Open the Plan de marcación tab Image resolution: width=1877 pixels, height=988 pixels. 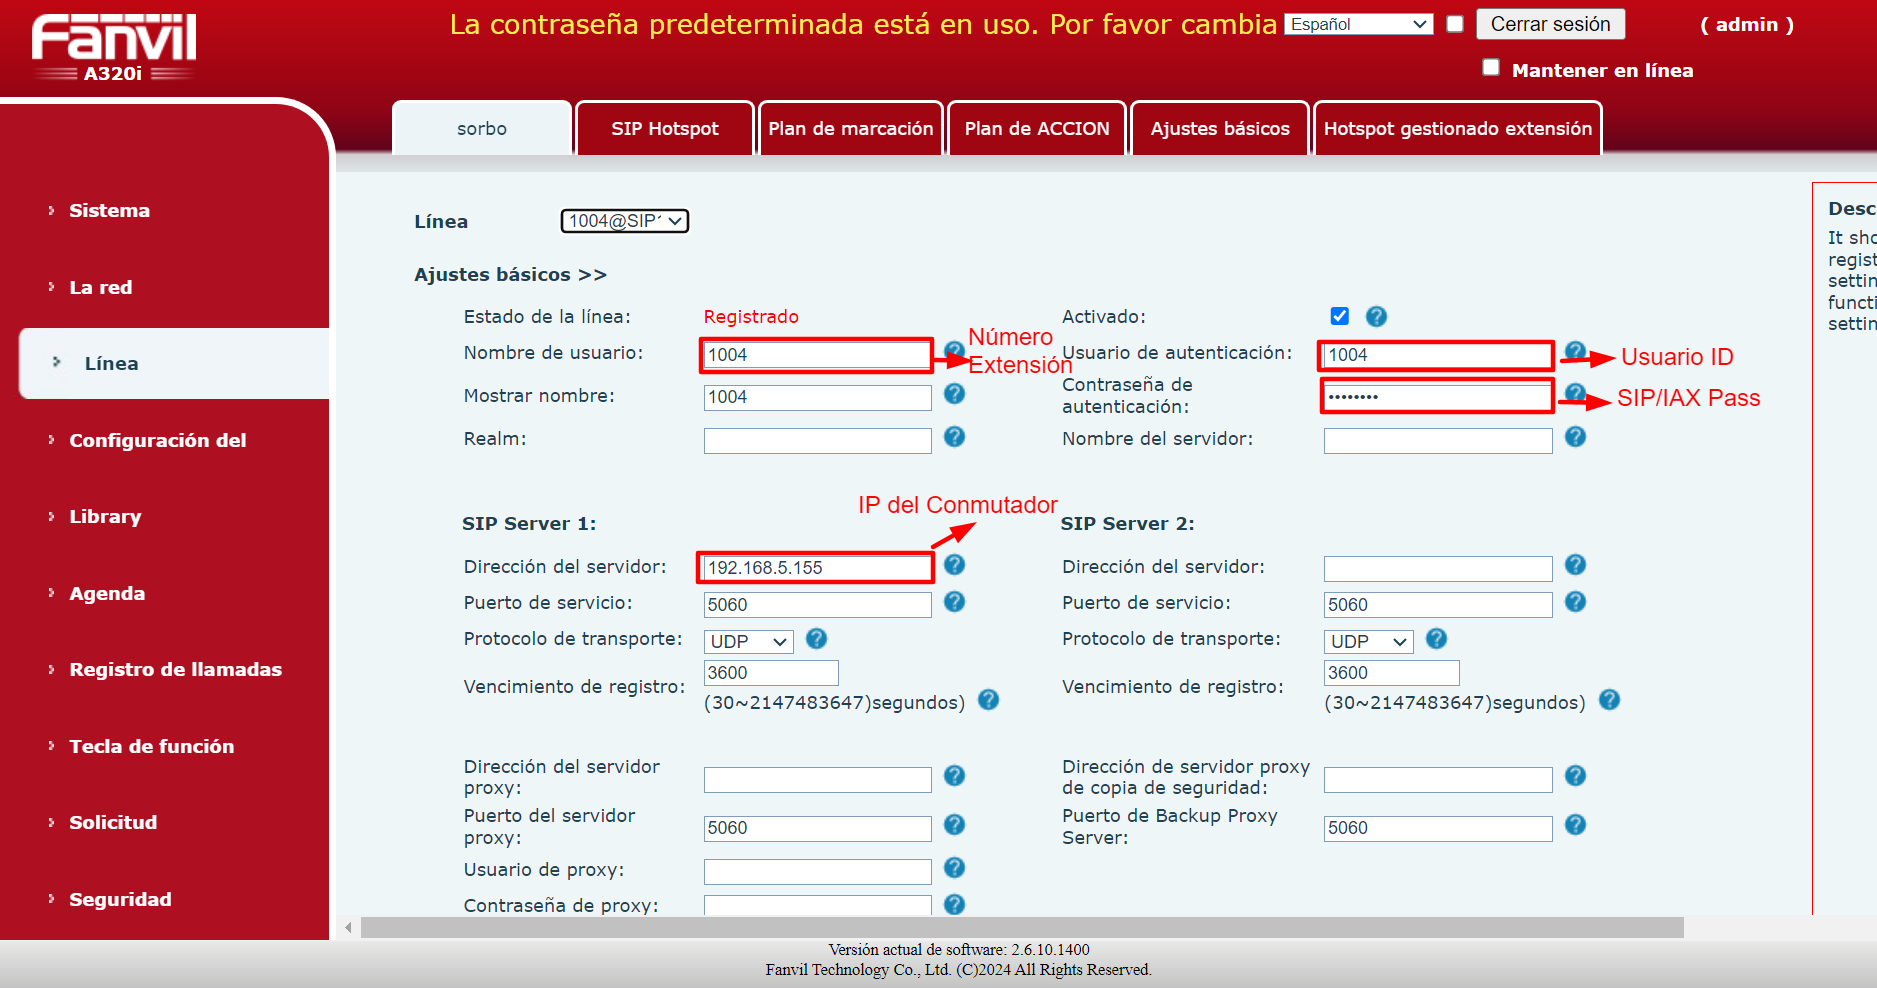click(851, 129)
